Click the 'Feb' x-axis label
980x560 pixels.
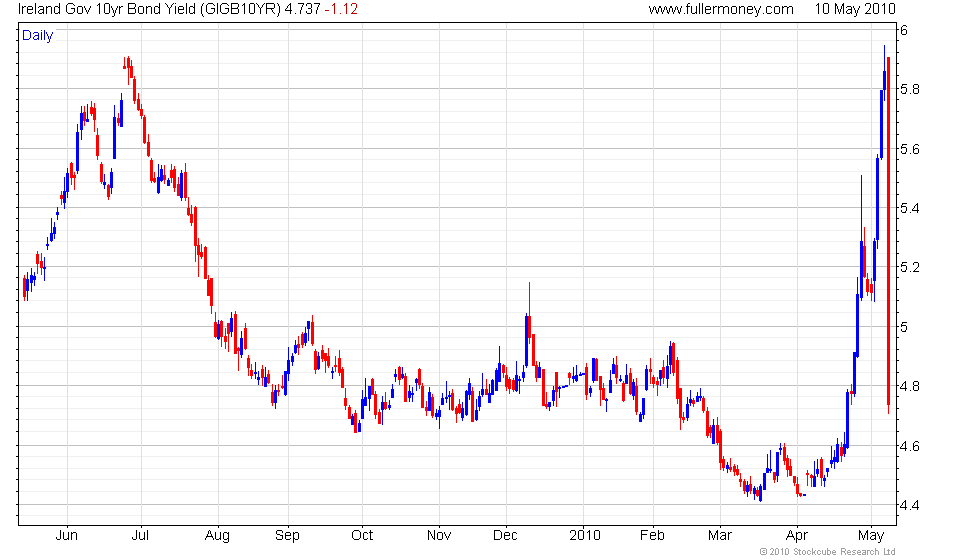click(652, 536)
